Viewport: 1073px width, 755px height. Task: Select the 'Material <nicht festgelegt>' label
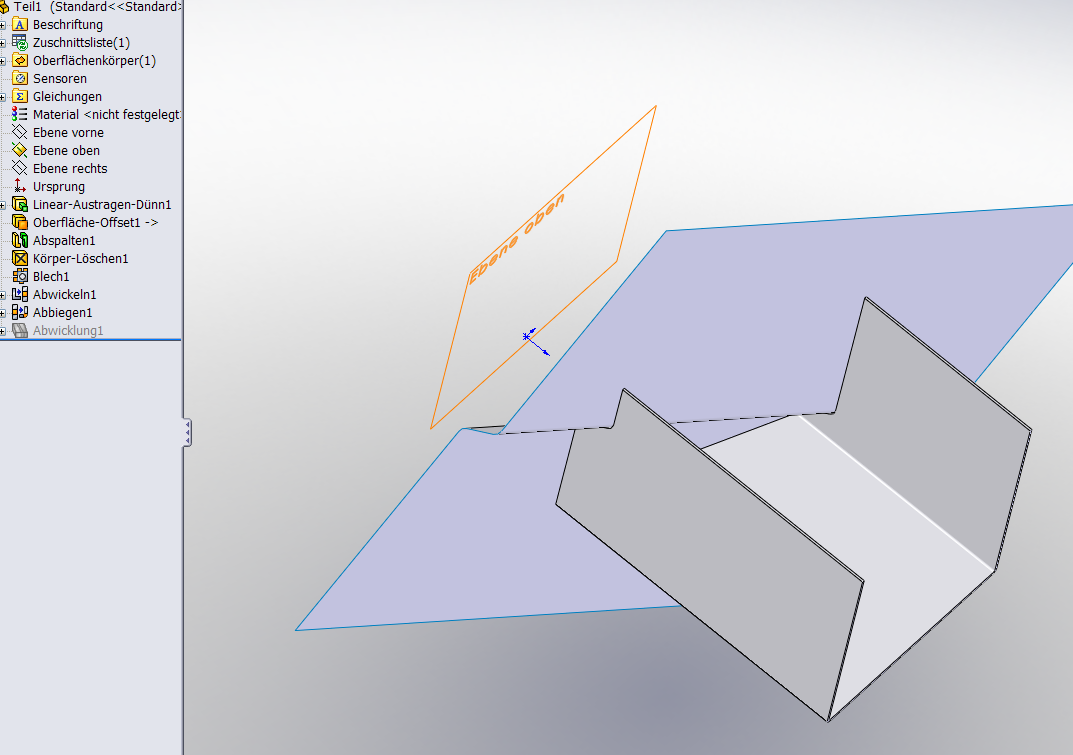tap(107, 114)
